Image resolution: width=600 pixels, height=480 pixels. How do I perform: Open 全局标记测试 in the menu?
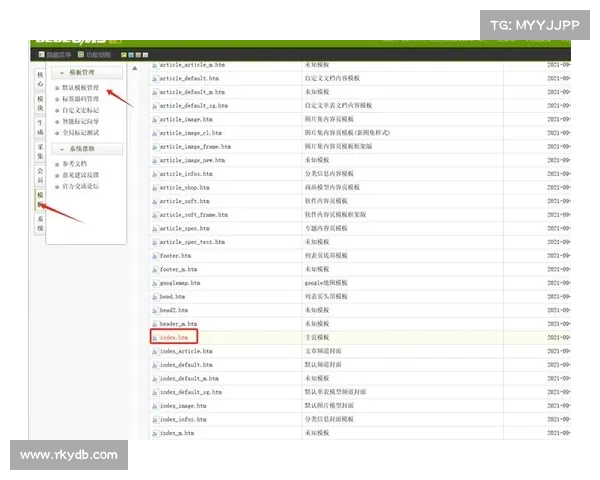80,133
